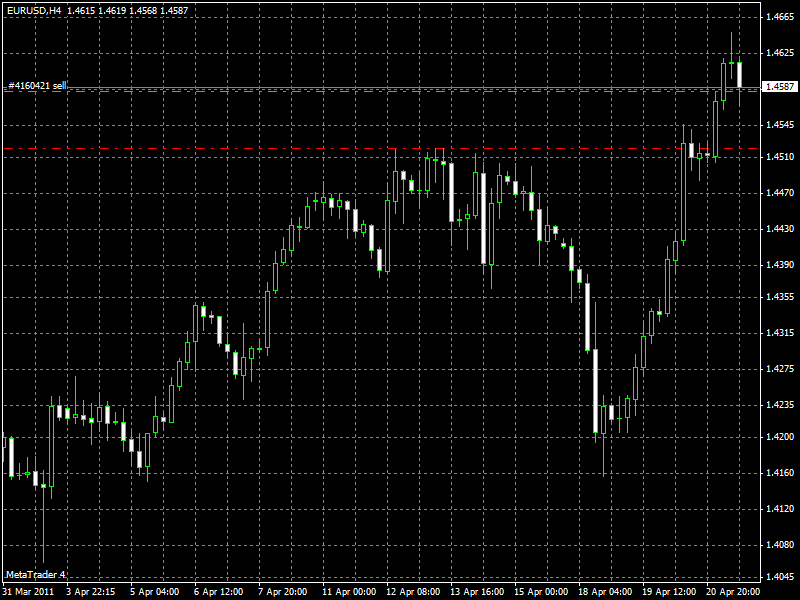
Task: Click the 5 Apr 04:00 time label
Action: tap(155, 592)
